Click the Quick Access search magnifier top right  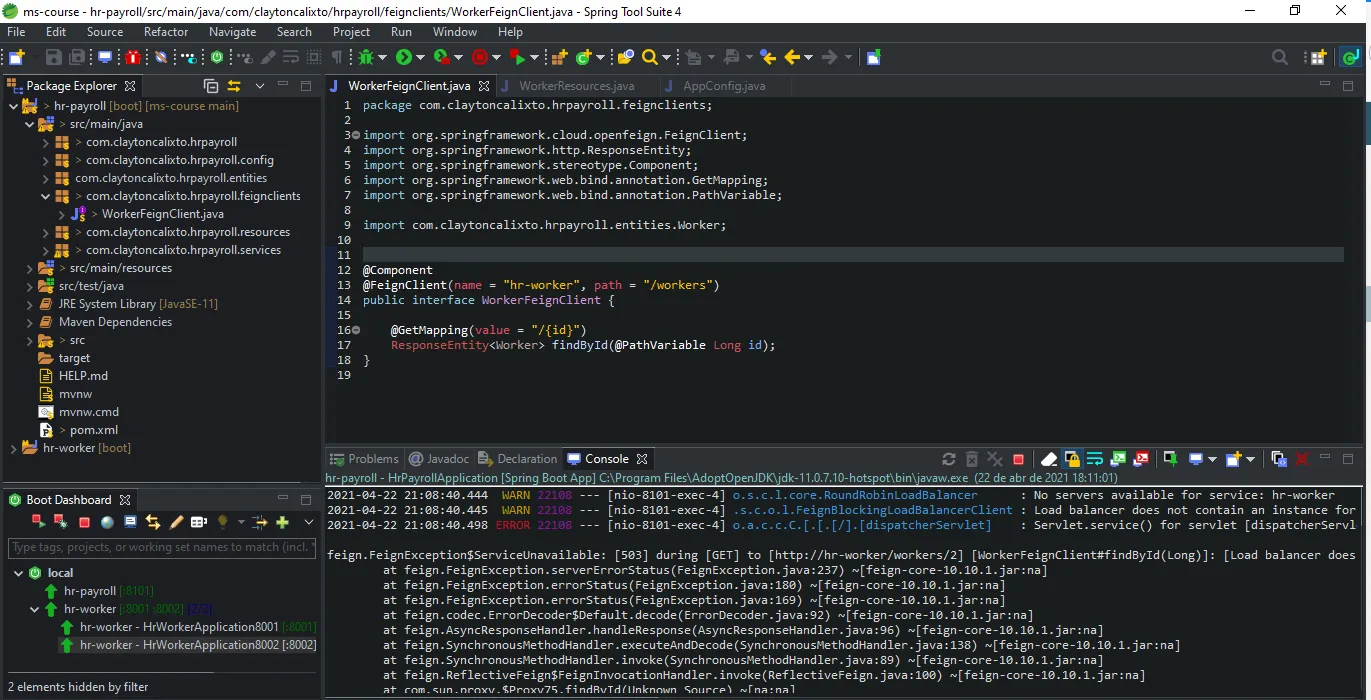(1280, 57)
